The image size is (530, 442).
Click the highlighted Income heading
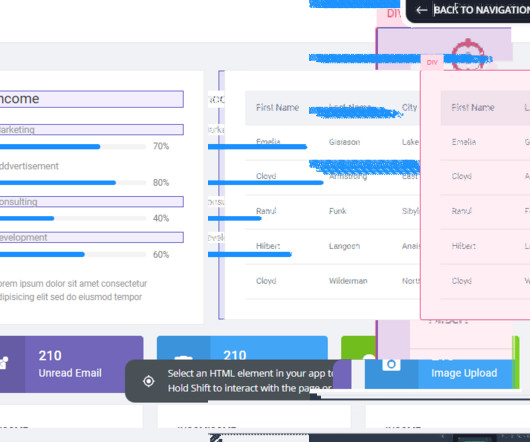[91, 99]
